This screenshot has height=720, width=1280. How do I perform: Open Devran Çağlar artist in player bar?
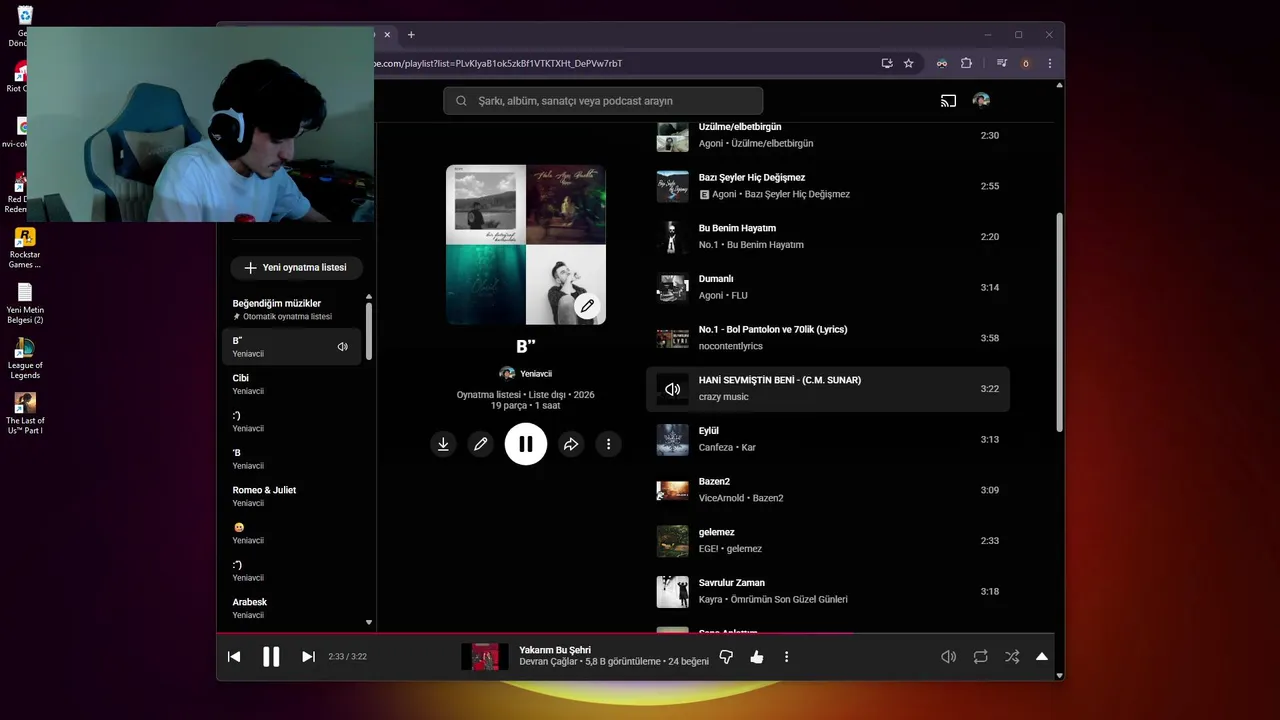(548, 662)
